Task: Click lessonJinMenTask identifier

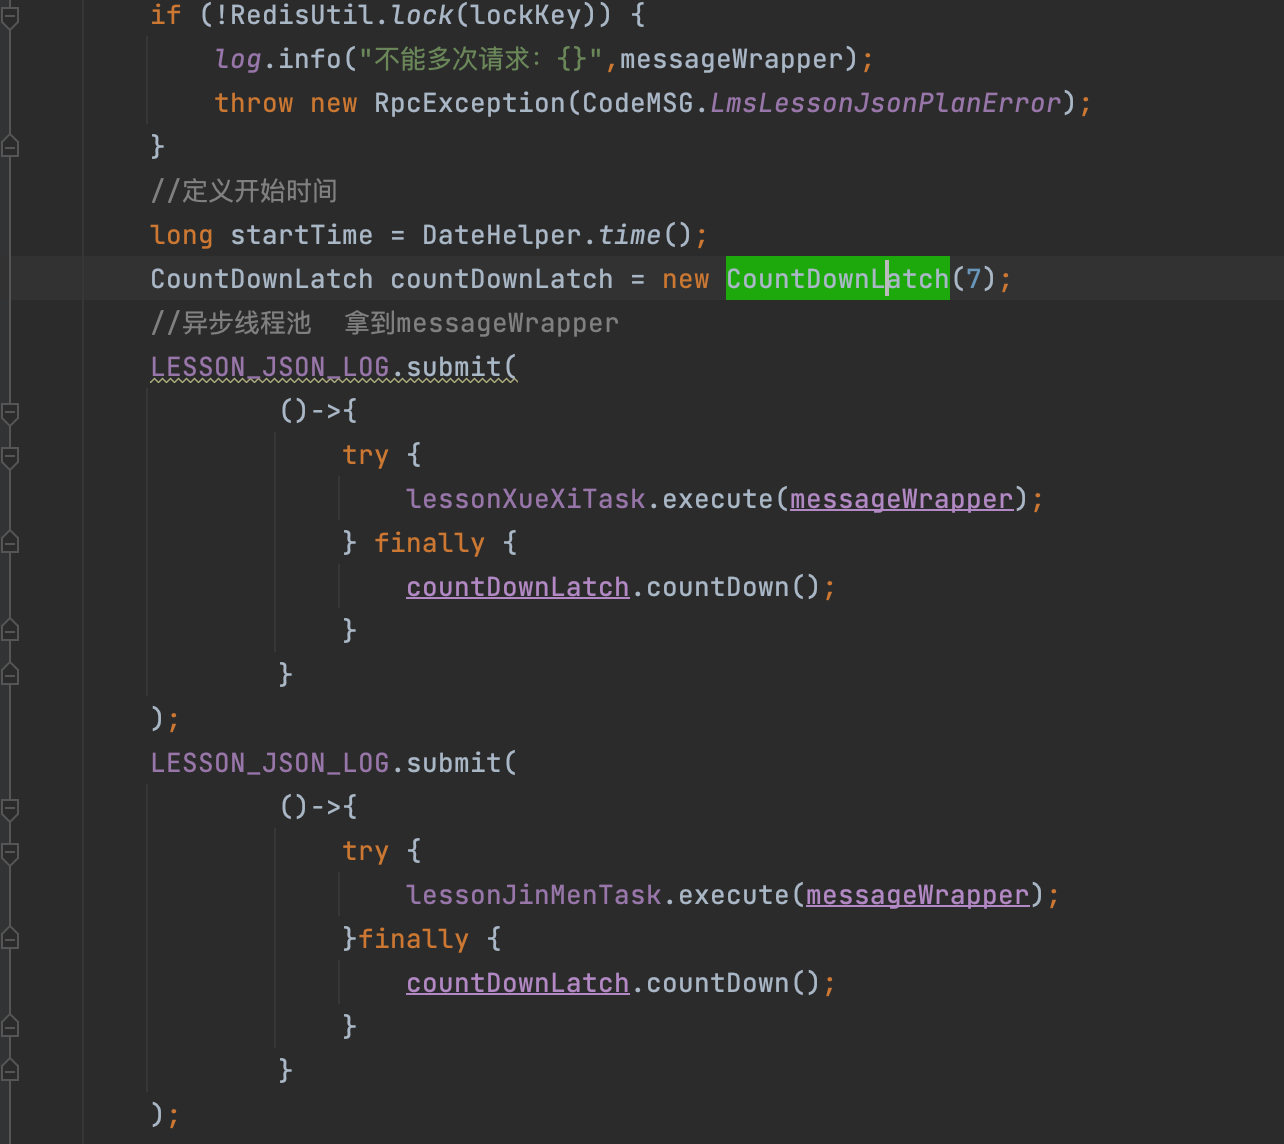Action: [534, 895]
